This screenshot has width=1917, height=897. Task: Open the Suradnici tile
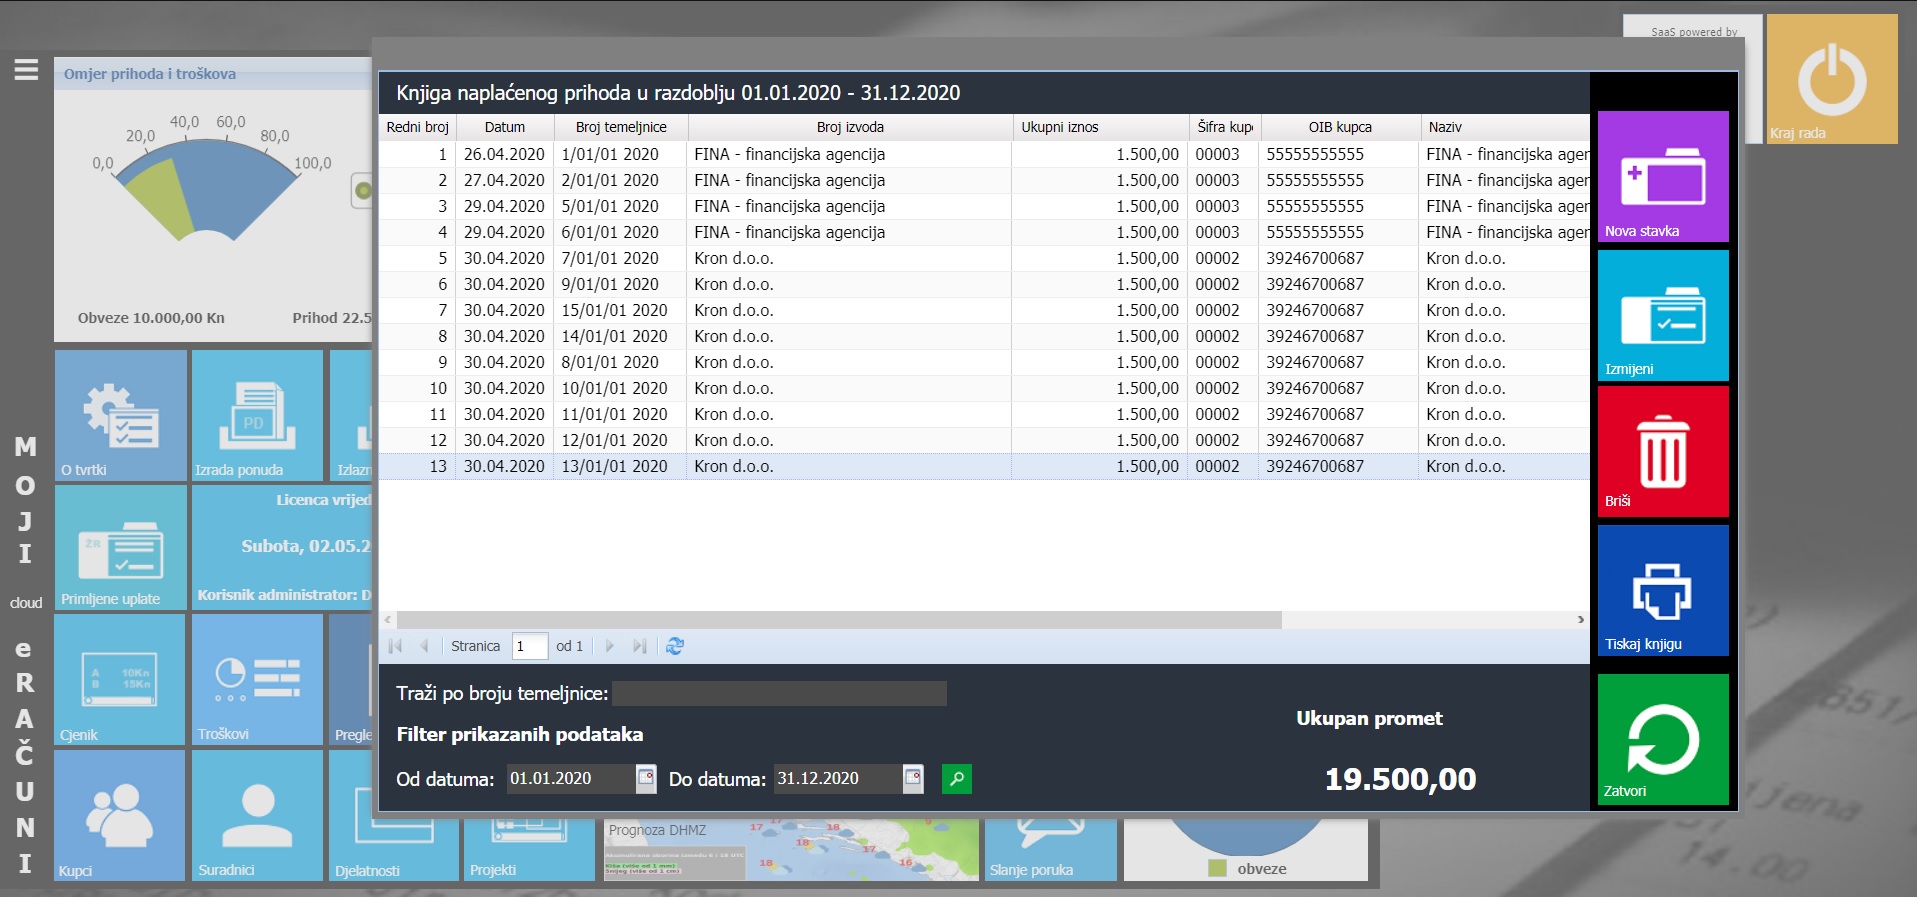coord(257,815)
